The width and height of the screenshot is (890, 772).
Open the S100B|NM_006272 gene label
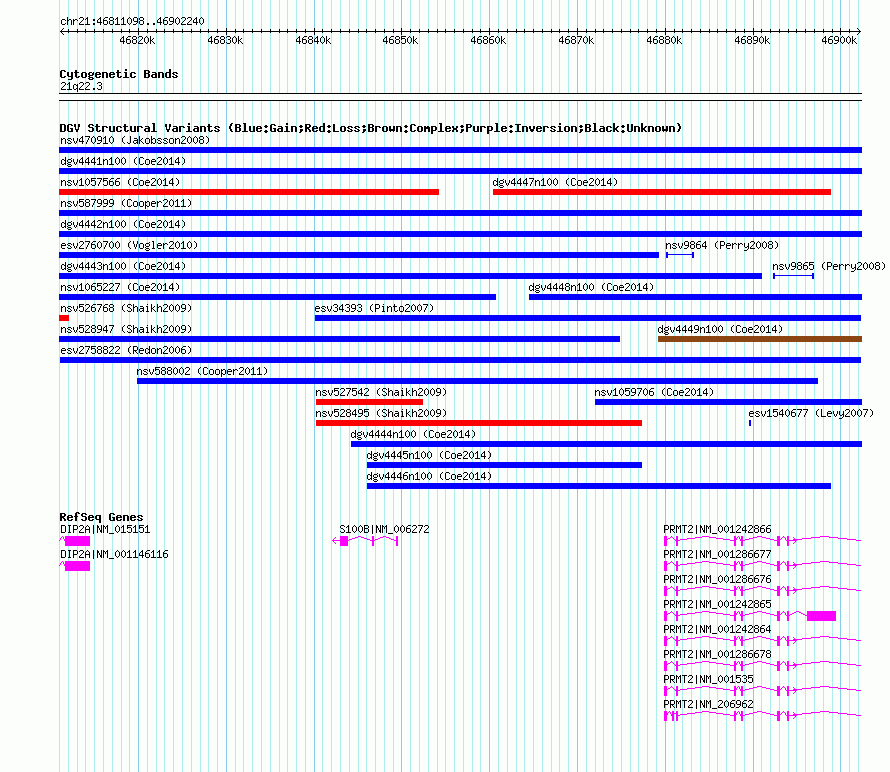384,529
